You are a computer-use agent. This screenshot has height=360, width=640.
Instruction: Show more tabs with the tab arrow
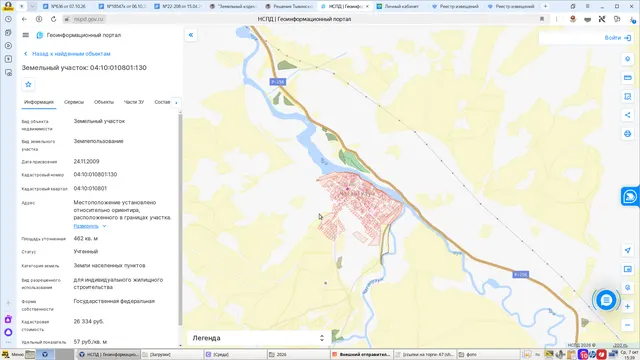point(176,102)
